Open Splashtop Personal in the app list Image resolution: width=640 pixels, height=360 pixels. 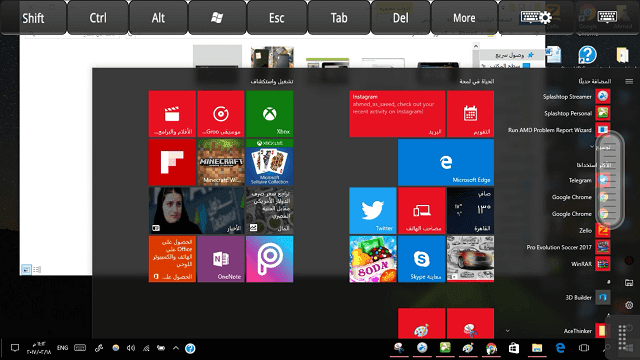point(576,113)
